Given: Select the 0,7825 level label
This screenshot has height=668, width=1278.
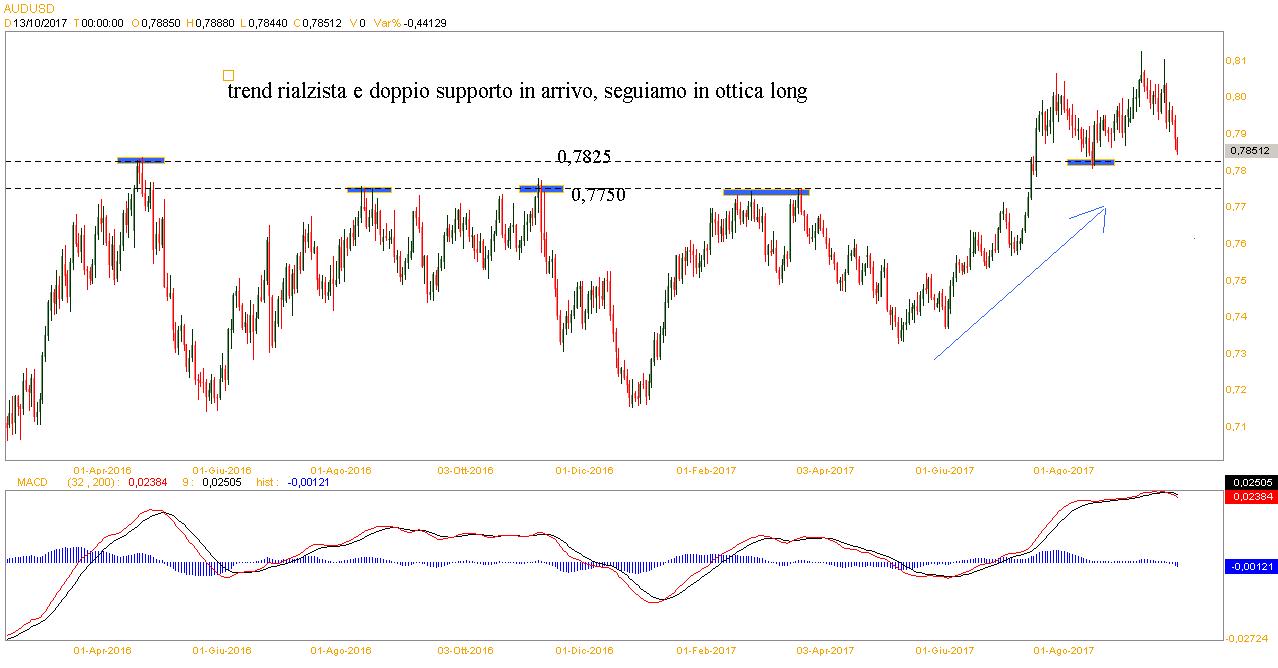Looking at the screenshot, I should 584,157.
